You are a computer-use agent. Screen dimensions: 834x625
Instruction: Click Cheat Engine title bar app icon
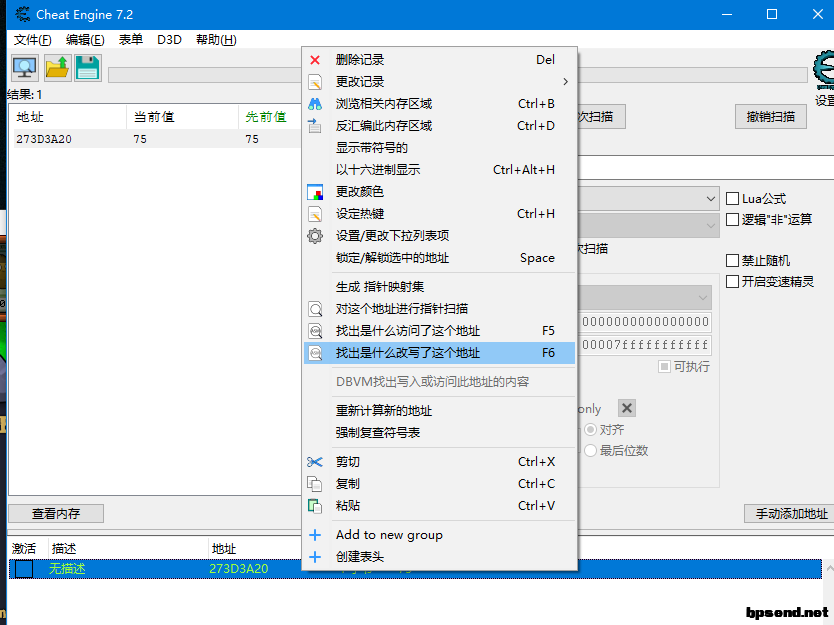coord(22,14)
